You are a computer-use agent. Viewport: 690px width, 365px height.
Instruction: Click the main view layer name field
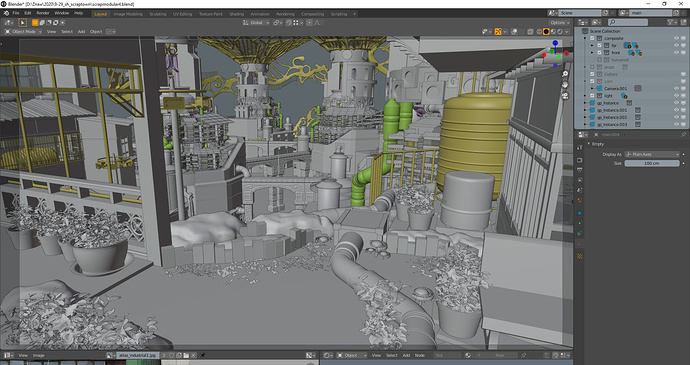click(651, 13)
